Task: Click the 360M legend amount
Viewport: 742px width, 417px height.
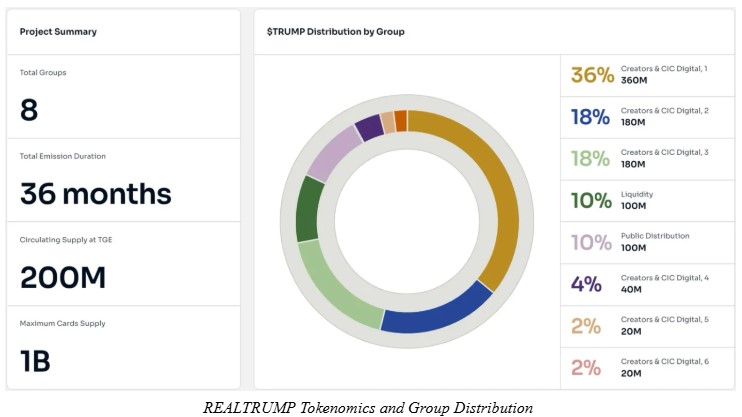Action: pos(634,80)
